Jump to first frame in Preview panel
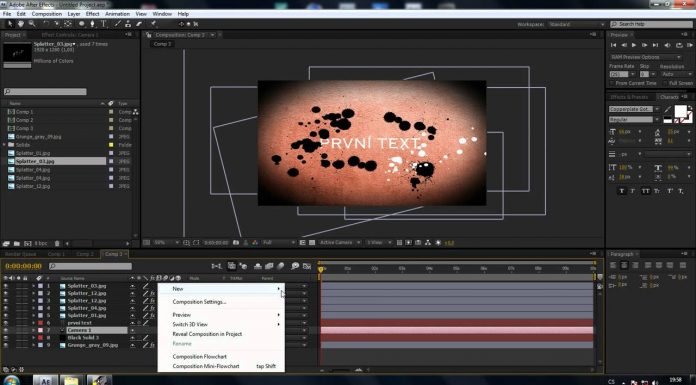 coord(613,45)
